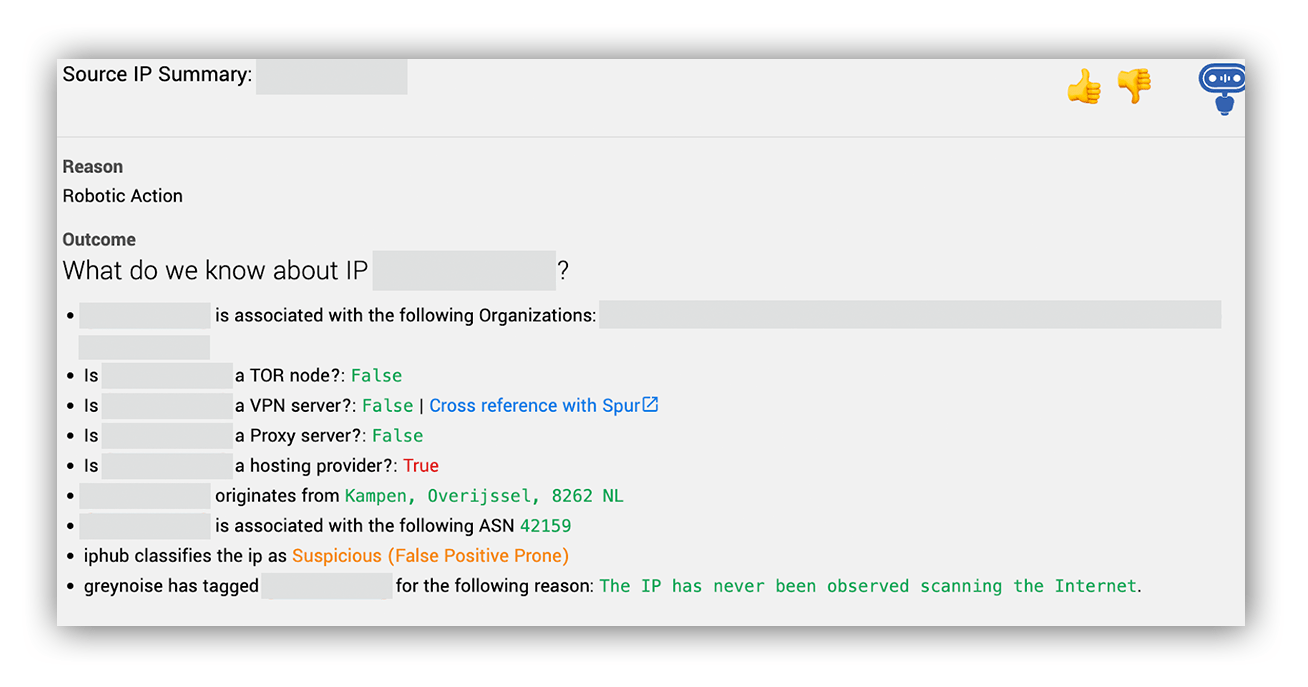This screenshot has height=687, width=1308.
Task: Click external-link icon beside Spur
Action: (650, 405)
